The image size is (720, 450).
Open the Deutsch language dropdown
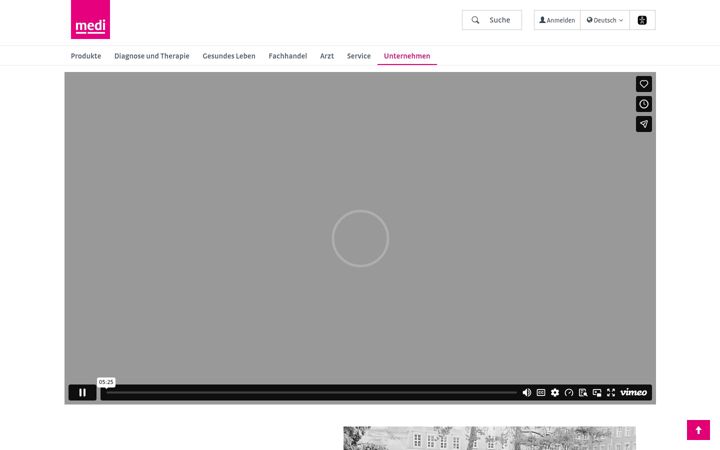(x=605, y=20)
